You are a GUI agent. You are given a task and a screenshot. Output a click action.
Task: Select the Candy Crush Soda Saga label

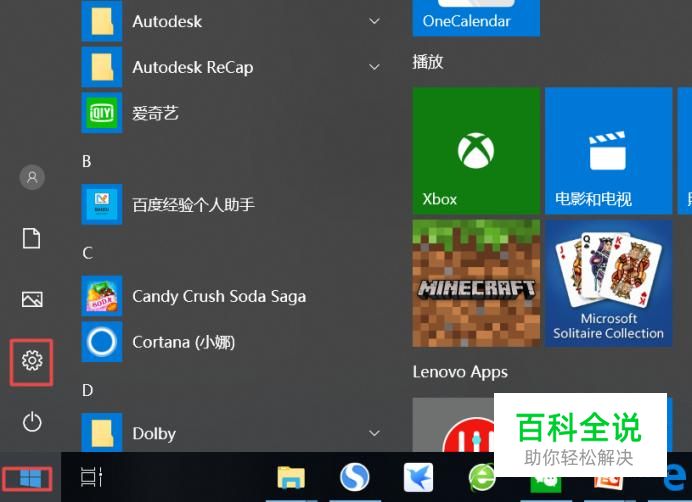[219, 296]
